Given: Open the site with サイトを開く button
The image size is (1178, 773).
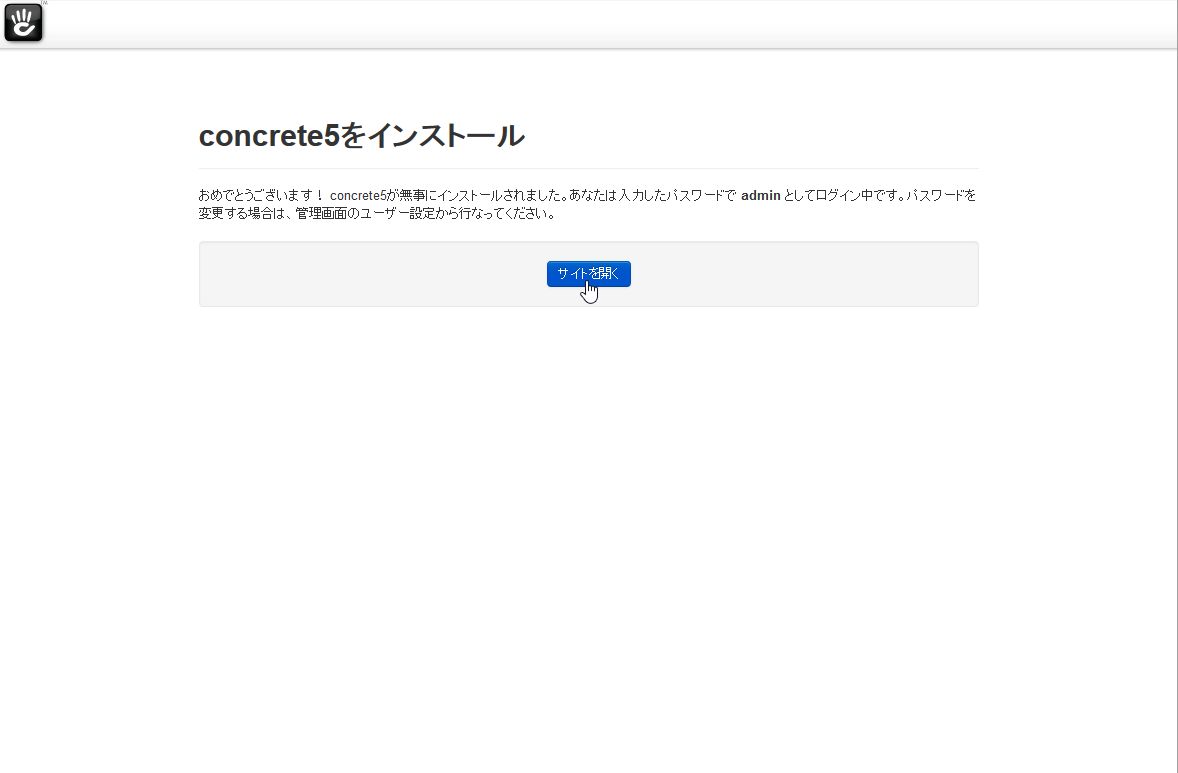Looking at the screenshot, I should point(588,273).
